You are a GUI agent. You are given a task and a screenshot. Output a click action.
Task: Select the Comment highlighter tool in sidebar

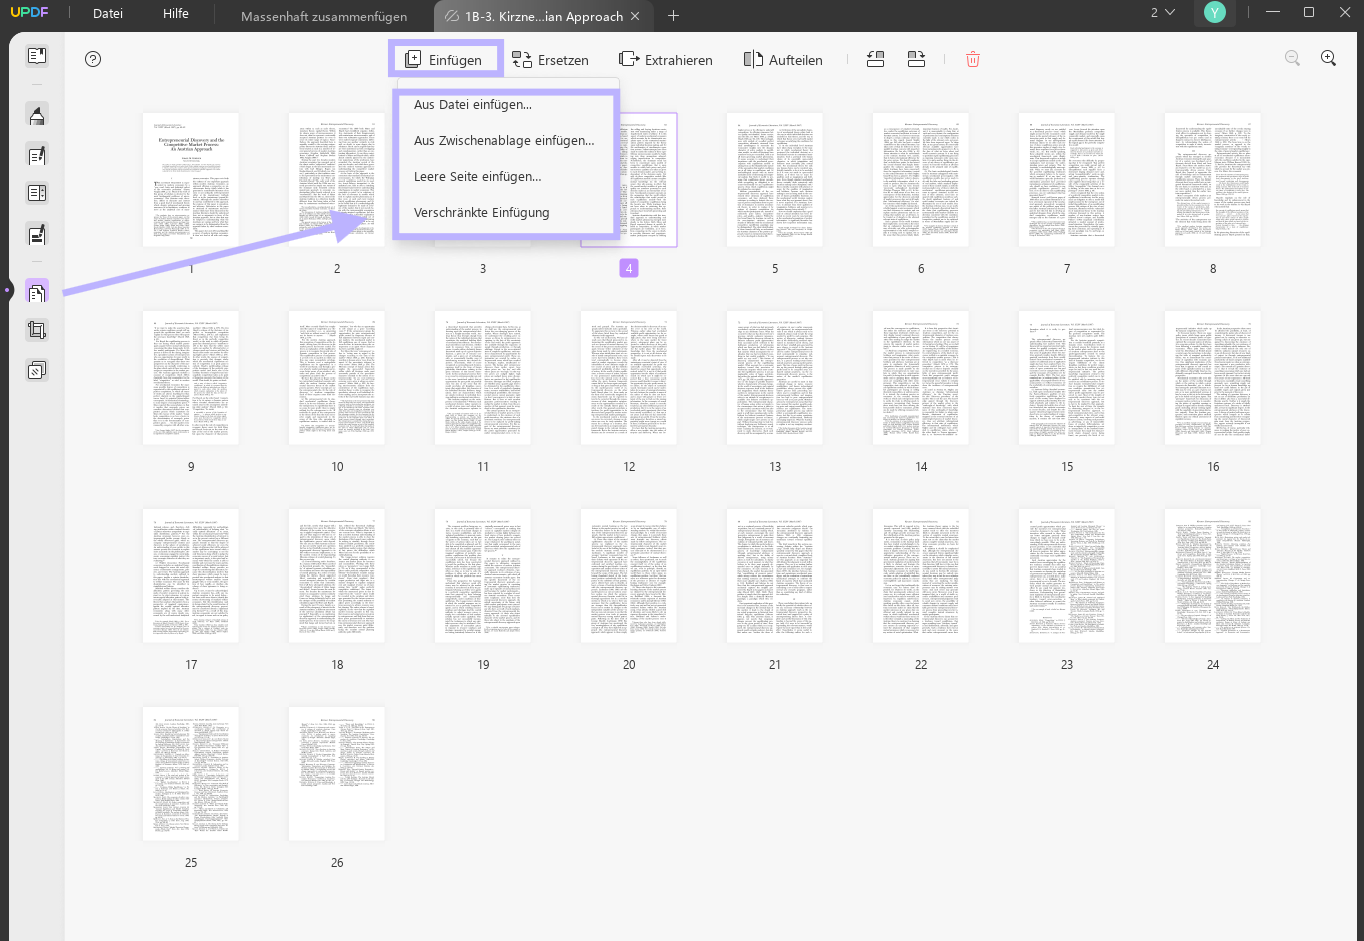click(37, 115)
